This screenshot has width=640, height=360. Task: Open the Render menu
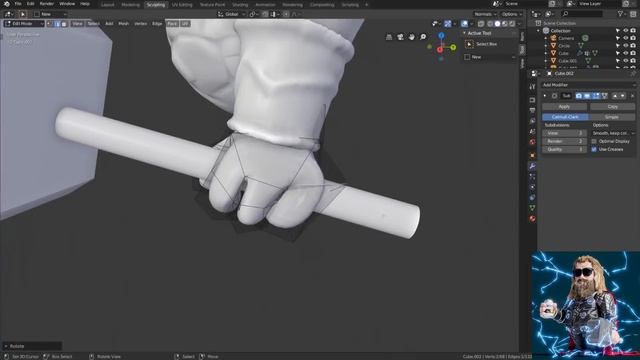(x=47, y=4)
